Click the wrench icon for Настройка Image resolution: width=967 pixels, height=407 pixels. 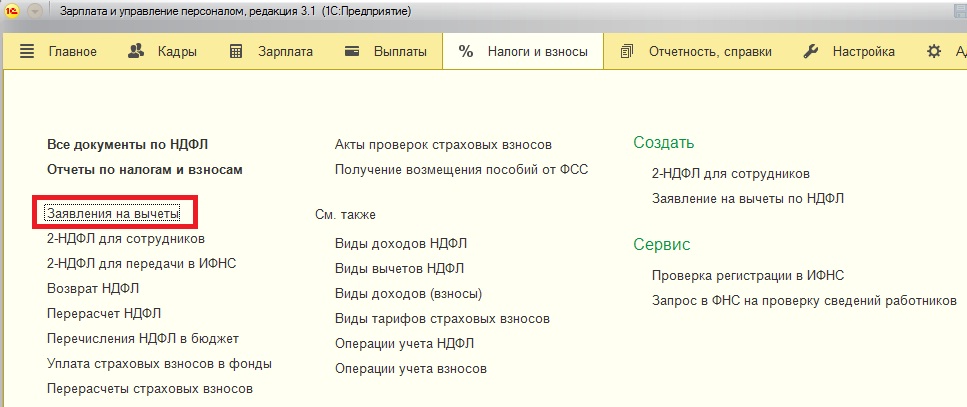pyautogui.click(x=812, y=52)
